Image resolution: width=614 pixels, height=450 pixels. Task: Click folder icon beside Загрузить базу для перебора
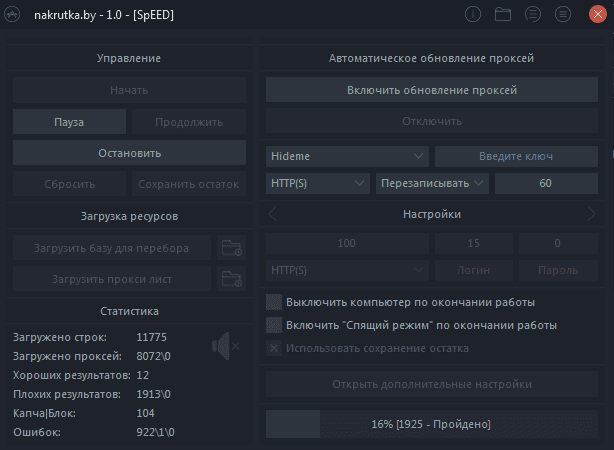click(x=231, y=248)
